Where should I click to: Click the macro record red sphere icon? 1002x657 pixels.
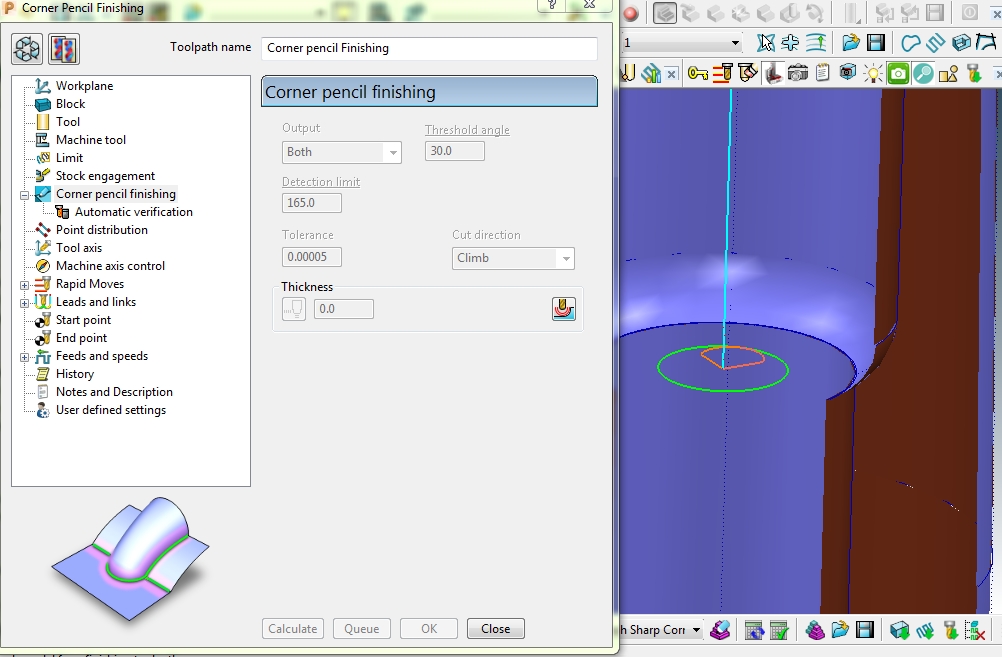(x=630, y=13)
